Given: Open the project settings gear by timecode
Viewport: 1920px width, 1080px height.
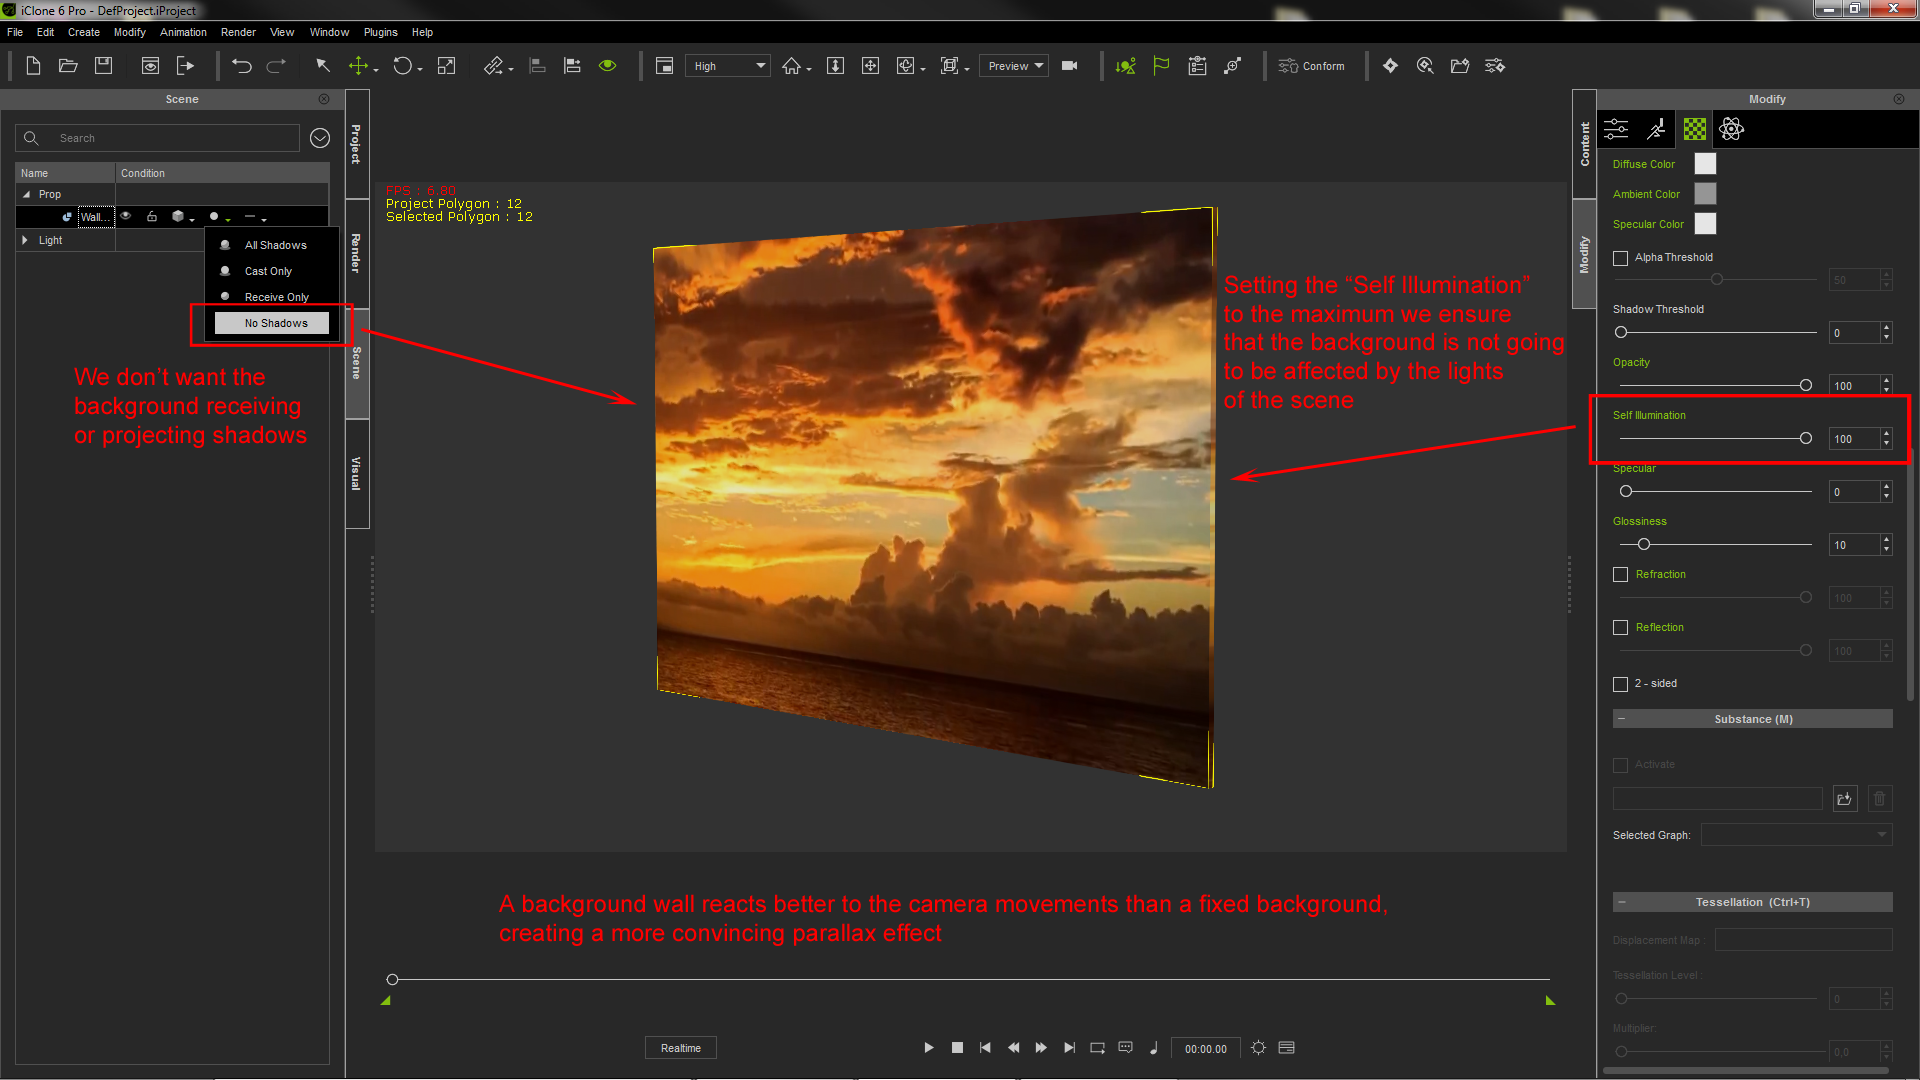Looking at the screenshot, I should (x=1259, y=1048).
